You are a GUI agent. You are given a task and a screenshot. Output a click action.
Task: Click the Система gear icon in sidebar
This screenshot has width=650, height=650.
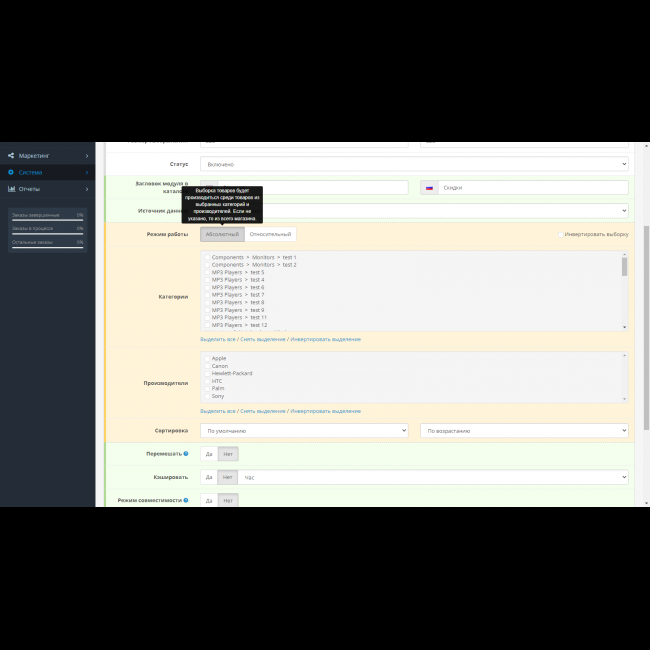coord(11,172)
